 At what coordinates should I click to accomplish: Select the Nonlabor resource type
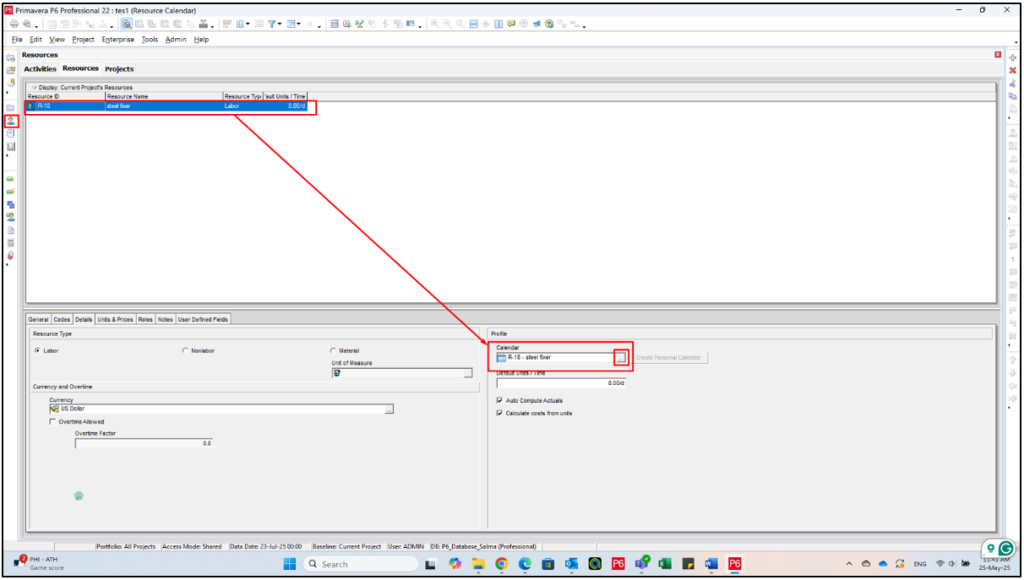(185, 351)
